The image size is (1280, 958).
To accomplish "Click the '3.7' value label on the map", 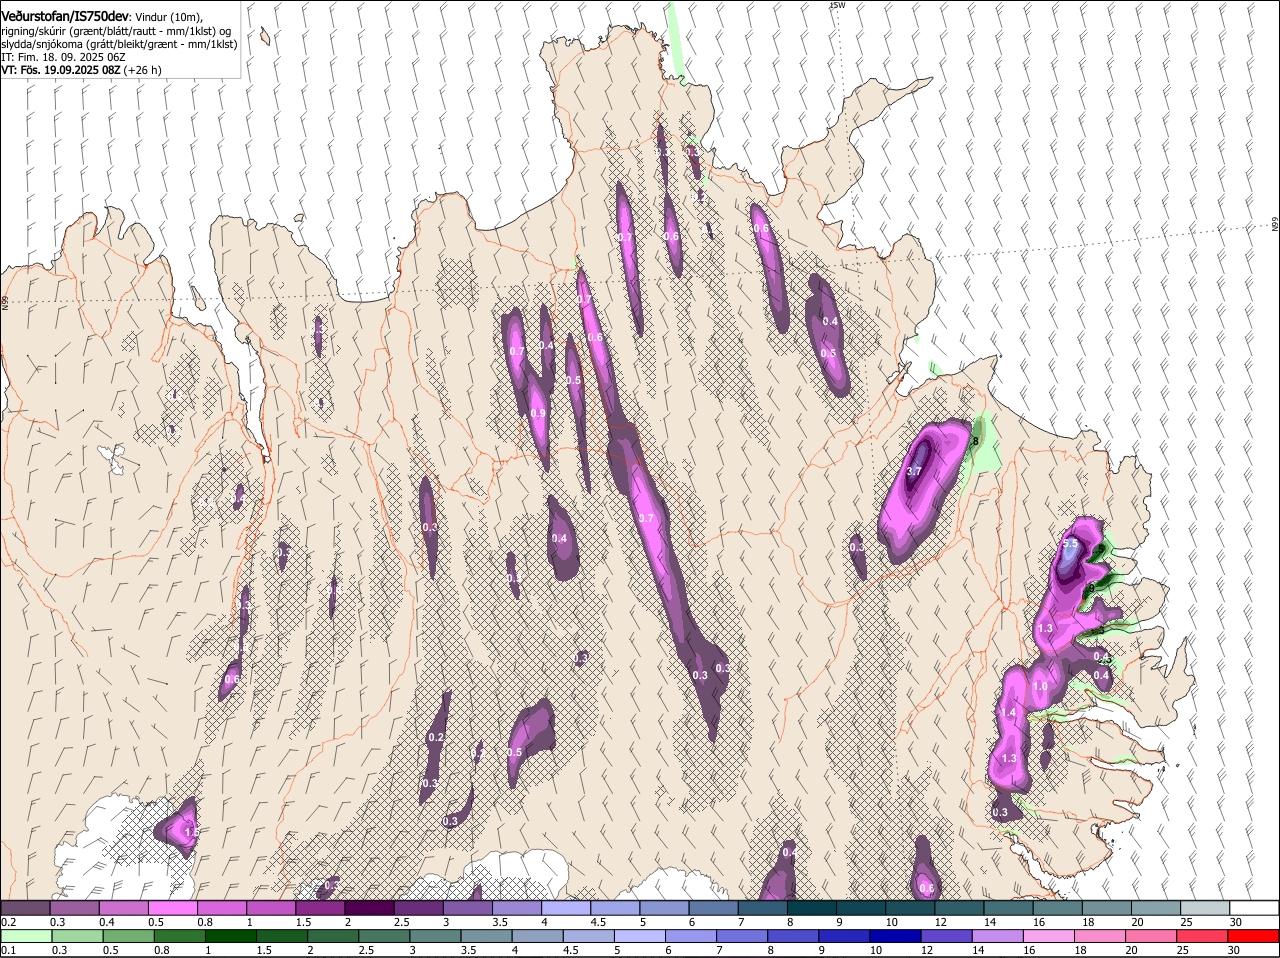I will (x=914, y=471).
